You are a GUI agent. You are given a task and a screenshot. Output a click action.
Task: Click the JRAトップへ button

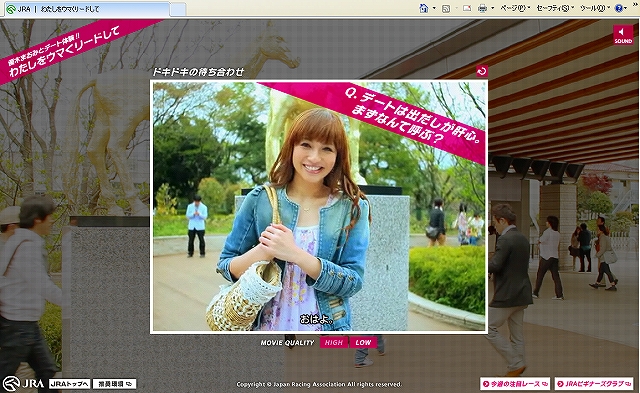click(x=69, y=384)
